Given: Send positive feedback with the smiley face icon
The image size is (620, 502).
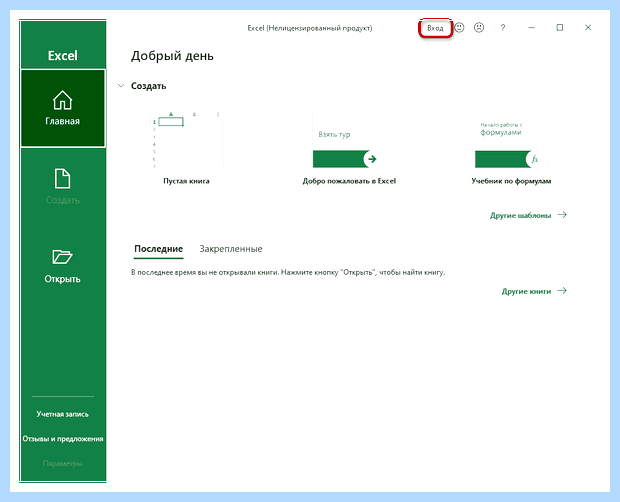Looking at the screenshot, I should (459, 28).
